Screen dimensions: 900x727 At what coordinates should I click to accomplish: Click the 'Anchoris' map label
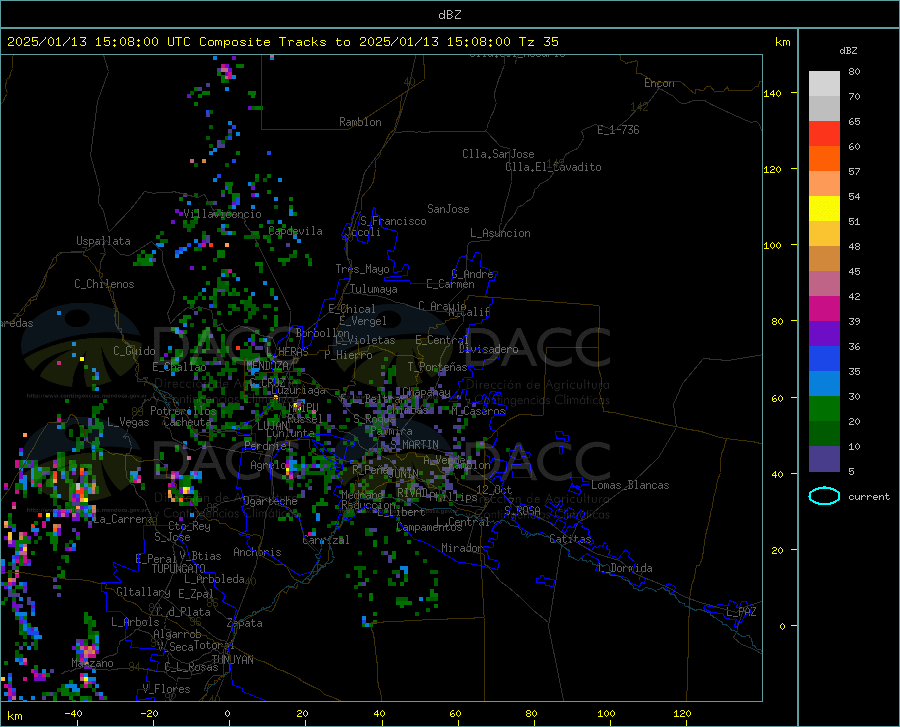coord(257,553)
